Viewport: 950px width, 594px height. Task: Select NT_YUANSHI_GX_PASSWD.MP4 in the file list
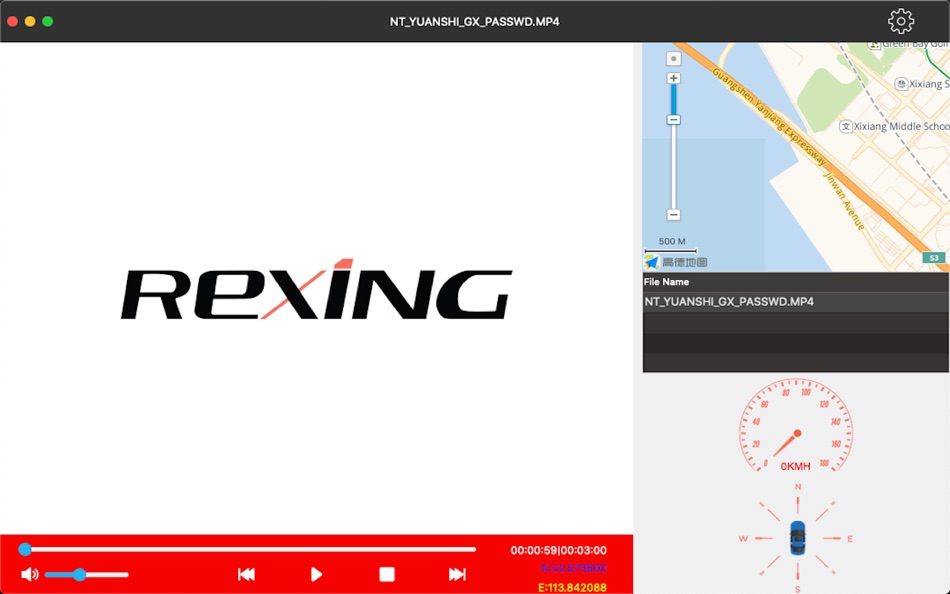[x=796, y=302]
